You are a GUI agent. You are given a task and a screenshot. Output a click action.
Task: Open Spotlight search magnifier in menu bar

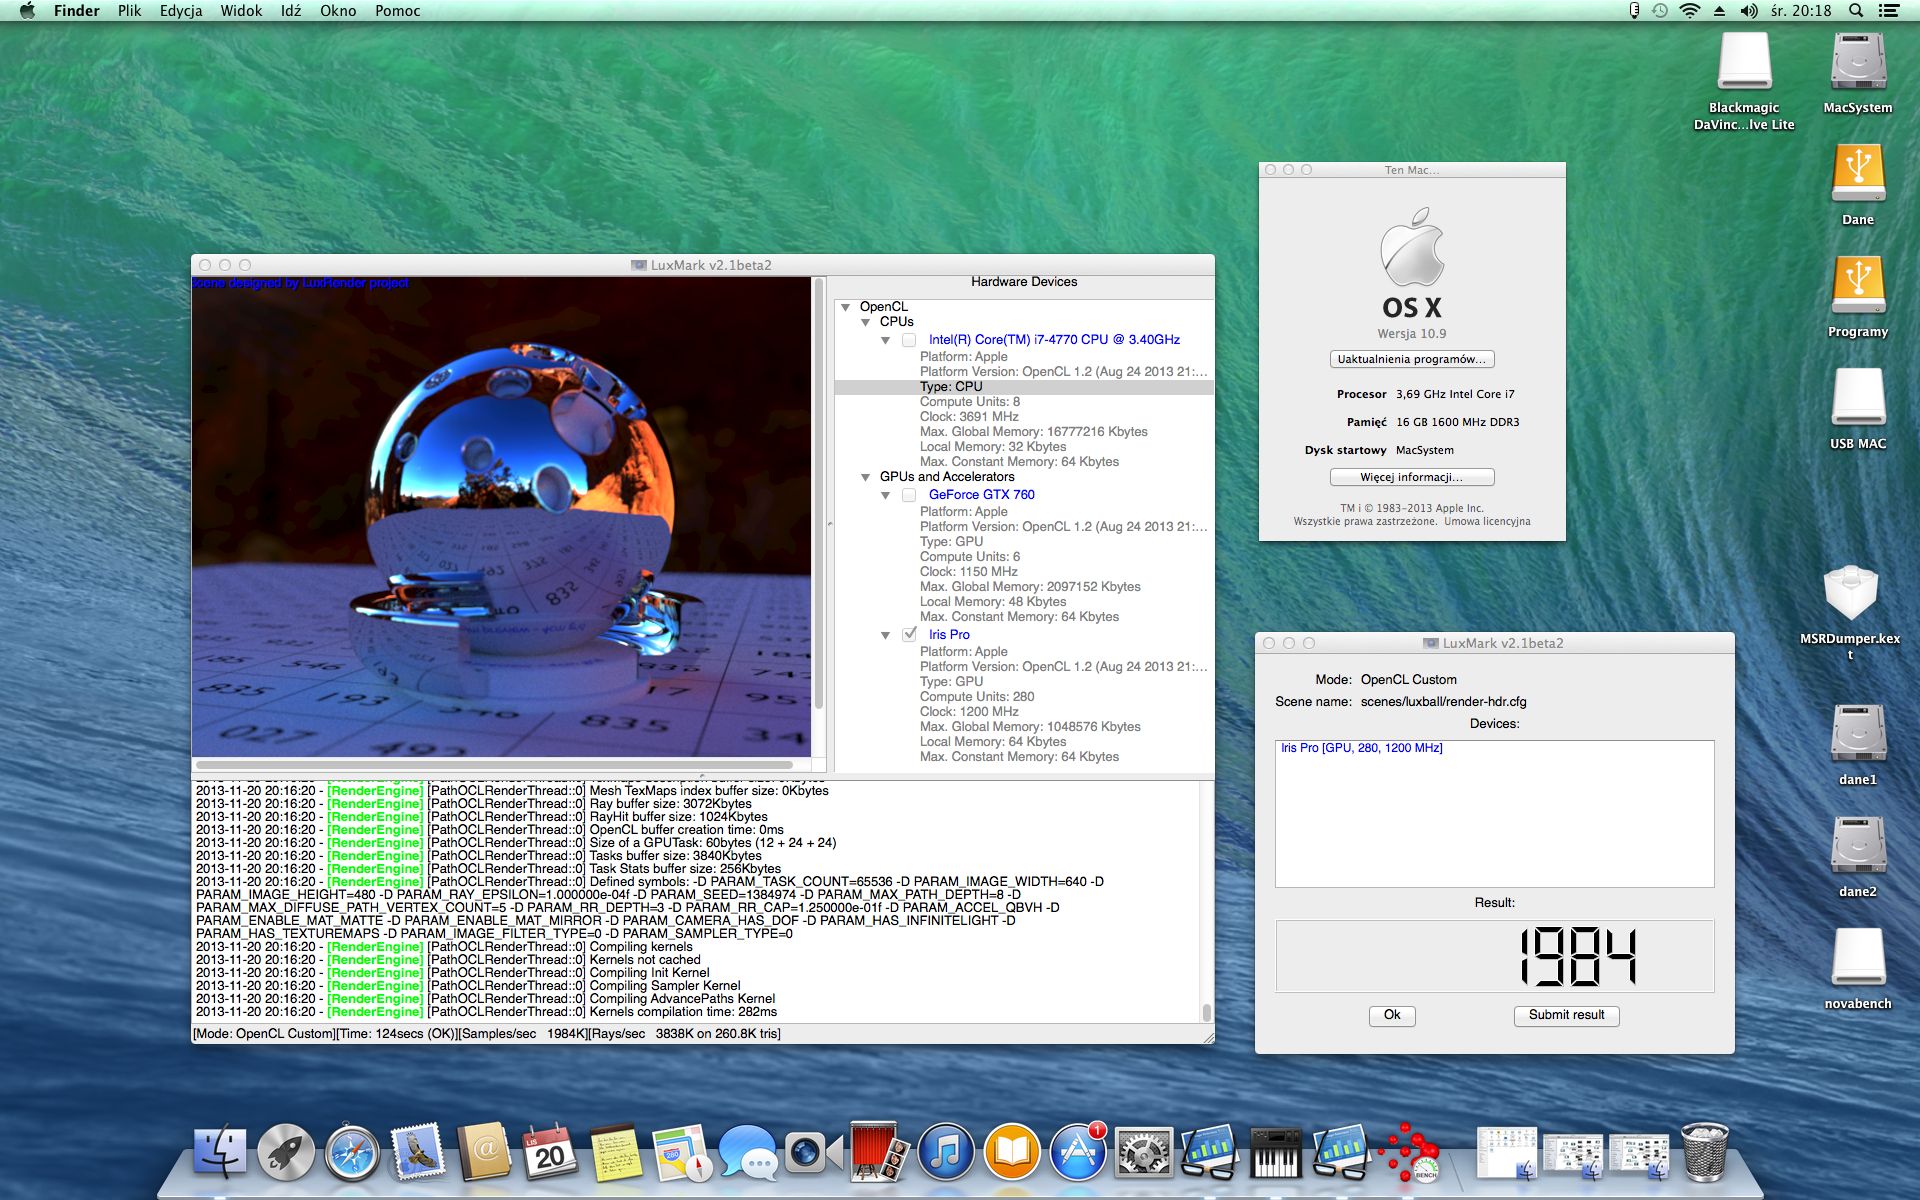click(x=1856, y=11)
